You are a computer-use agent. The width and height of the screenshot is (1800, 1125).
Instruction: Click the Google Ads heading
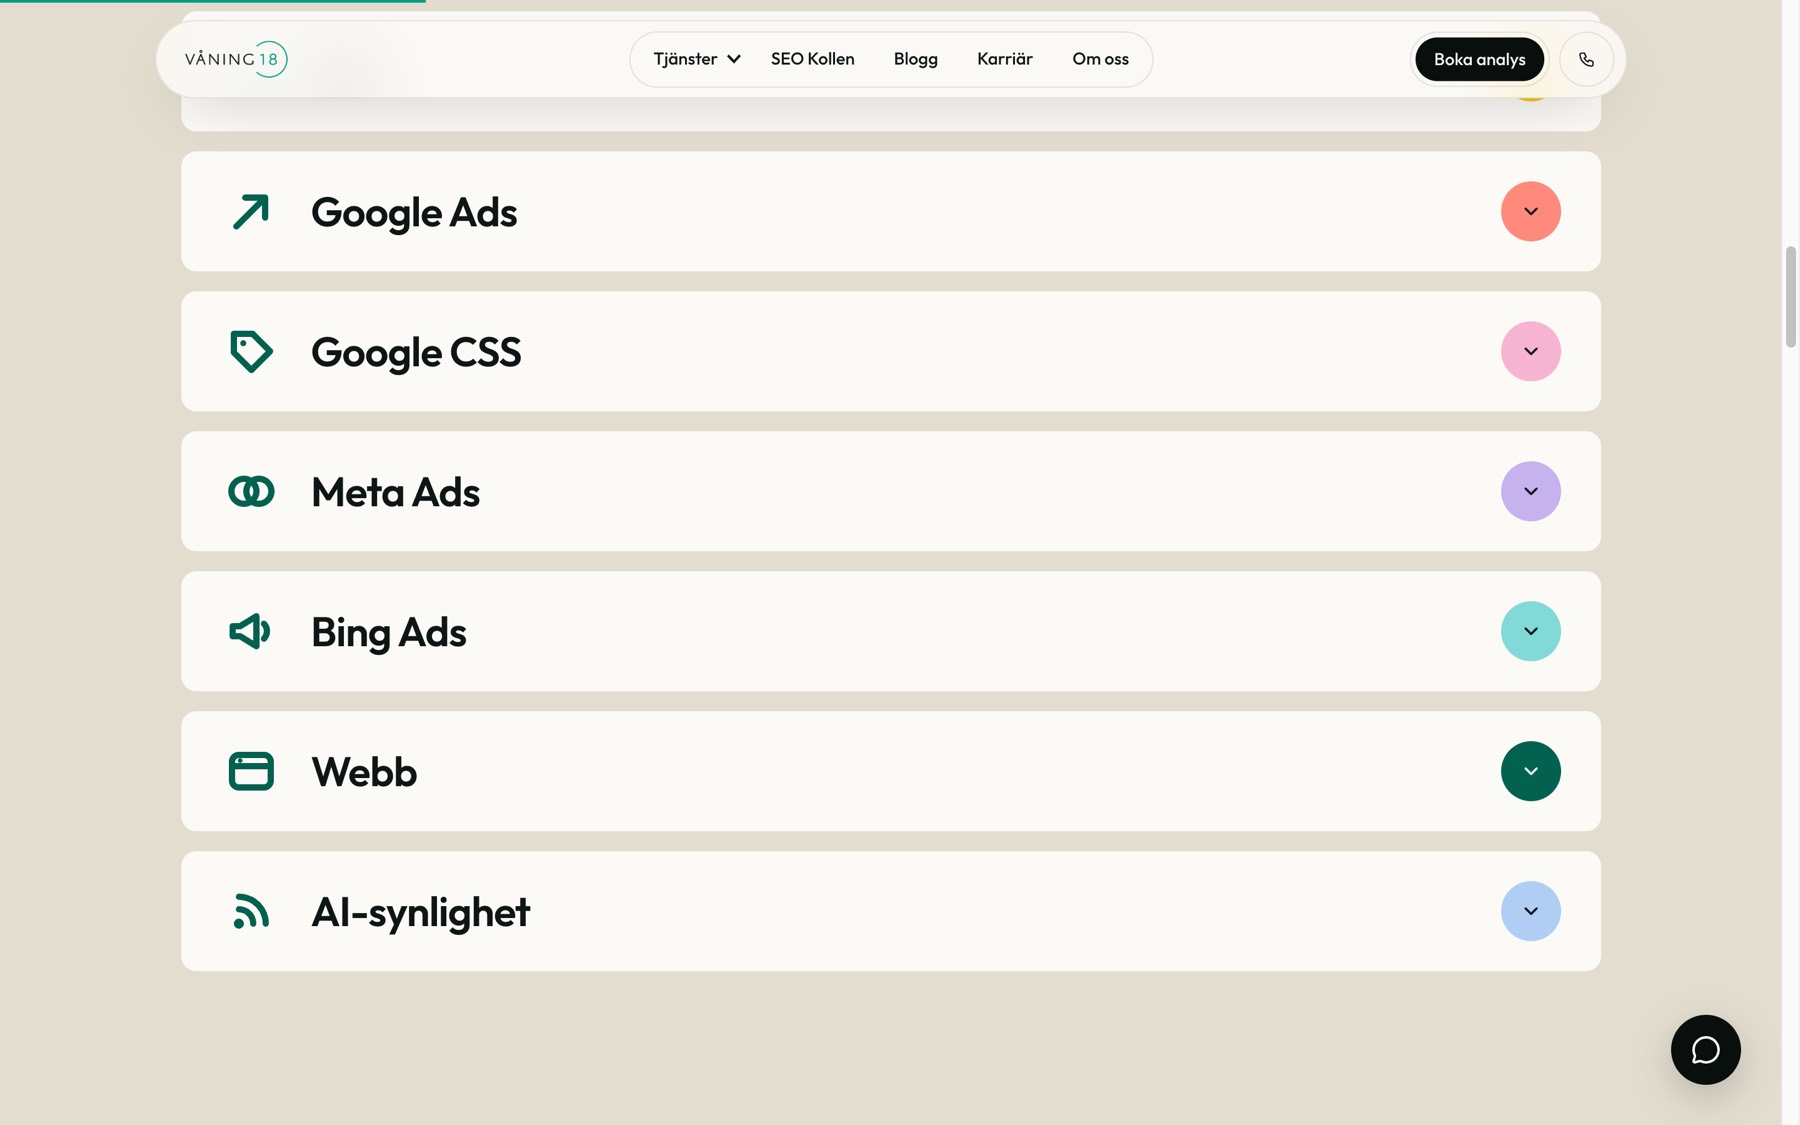coord(414,213)
